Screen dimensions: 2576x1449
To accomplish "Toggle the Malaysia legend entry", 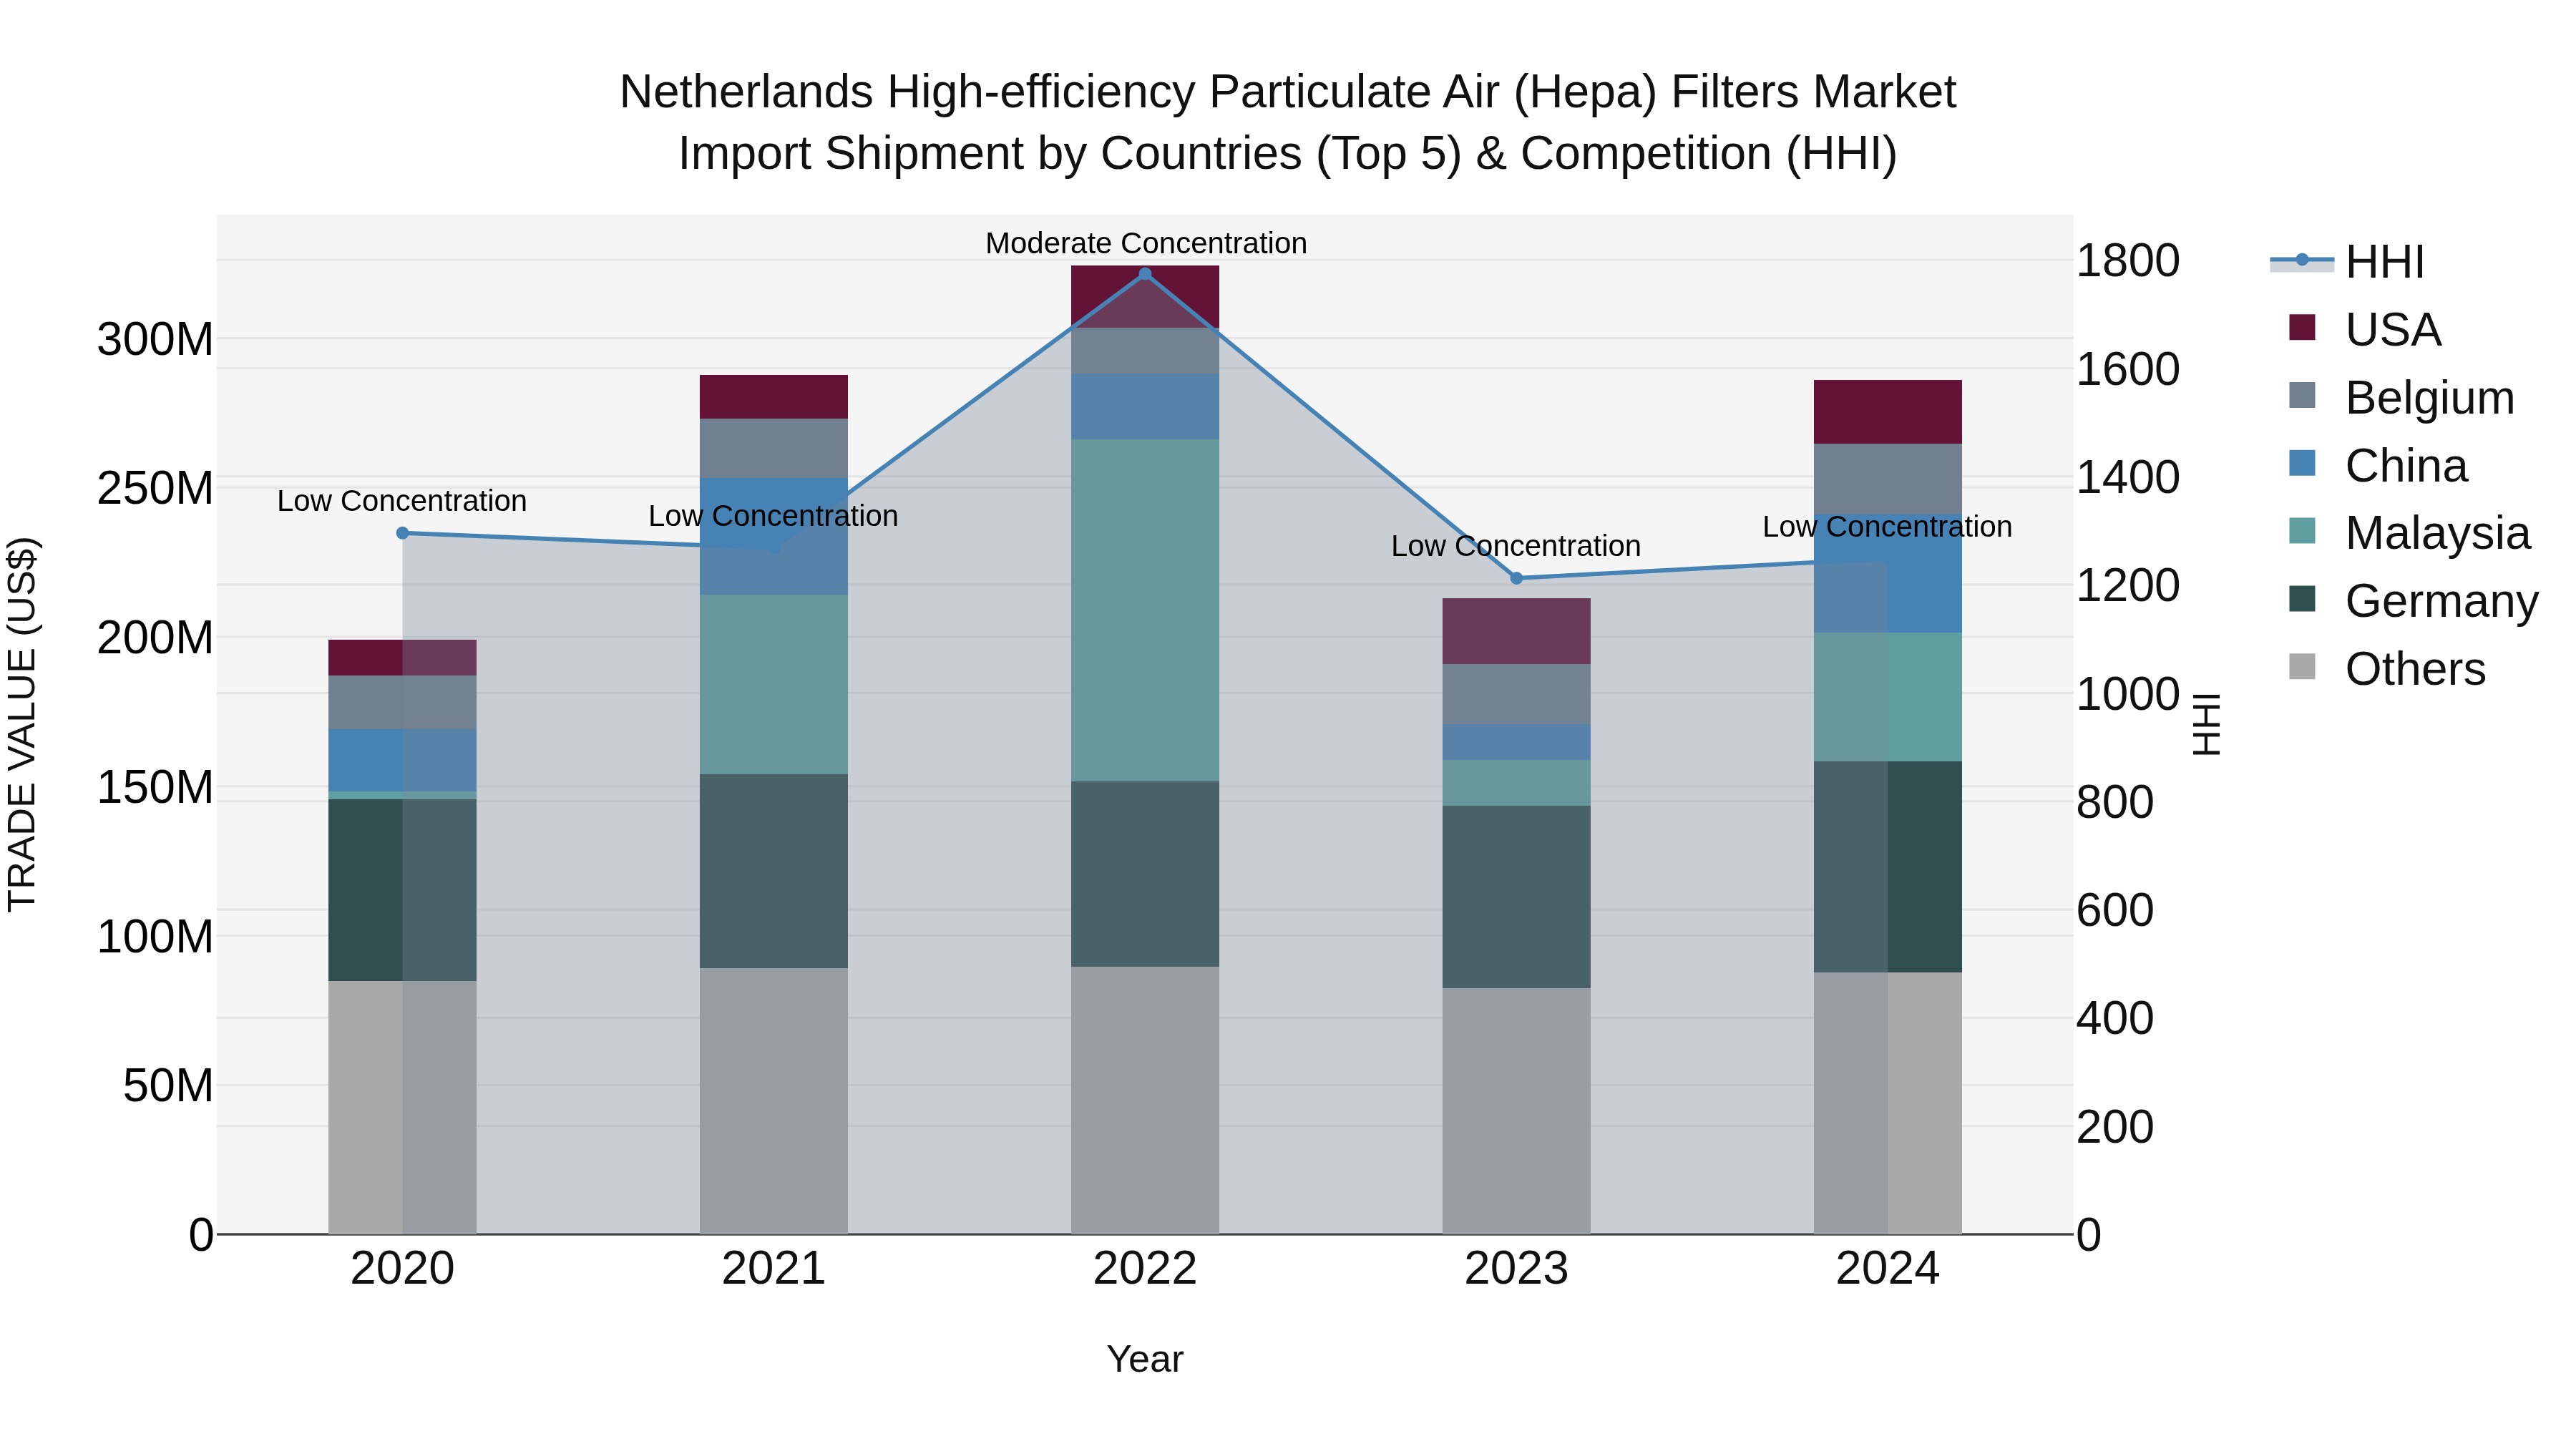I will point(2409,532).
